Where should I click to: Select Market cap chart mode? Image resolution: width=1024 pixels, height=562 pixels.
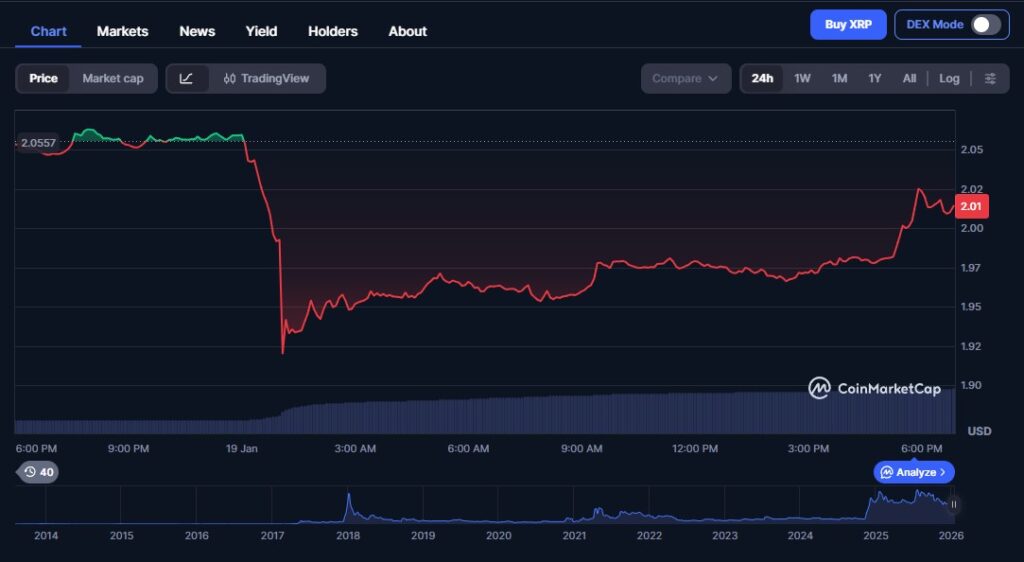[113, 78]
